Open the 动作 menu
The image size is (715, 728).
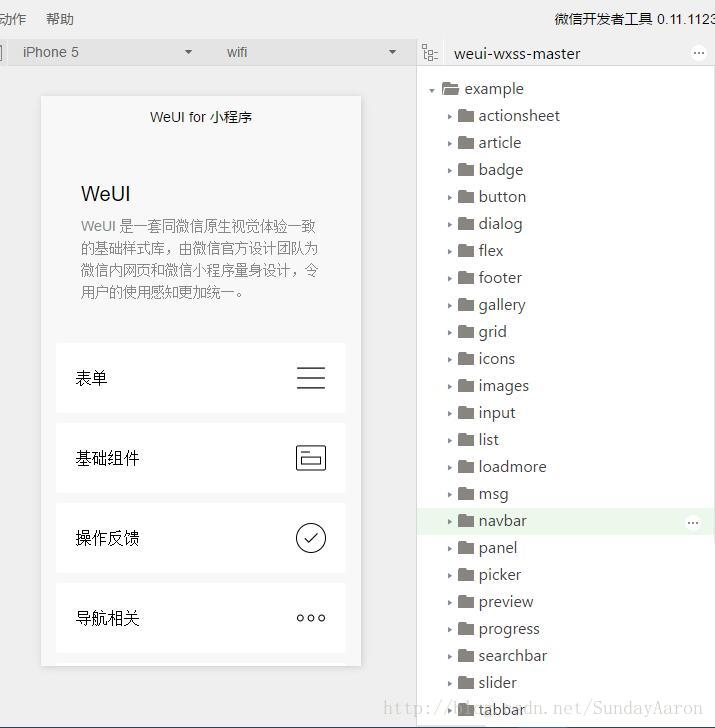click(x=13, y=19)
